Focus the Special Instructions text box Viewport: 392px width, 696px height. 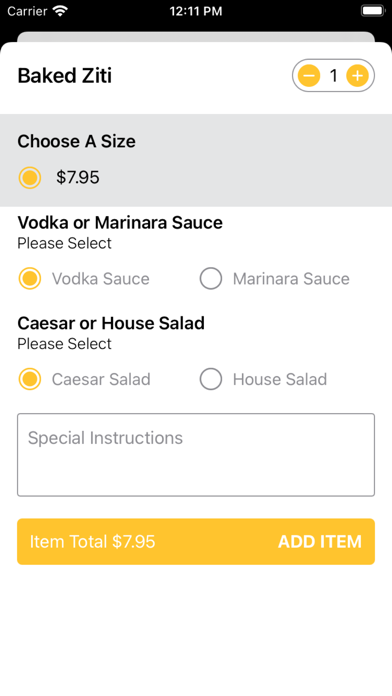click(196, 455)
